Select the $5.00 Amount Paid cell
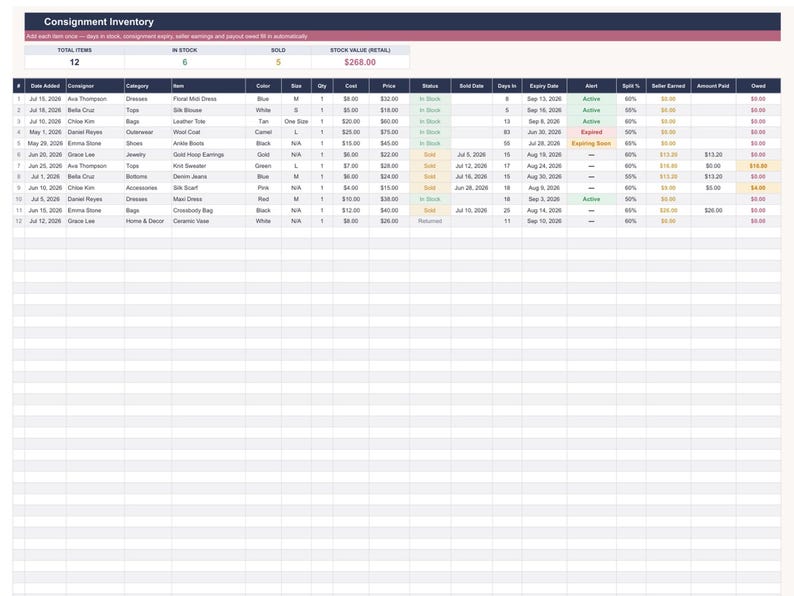The width and height of the screenshot is (794, 596). (713, 188)
